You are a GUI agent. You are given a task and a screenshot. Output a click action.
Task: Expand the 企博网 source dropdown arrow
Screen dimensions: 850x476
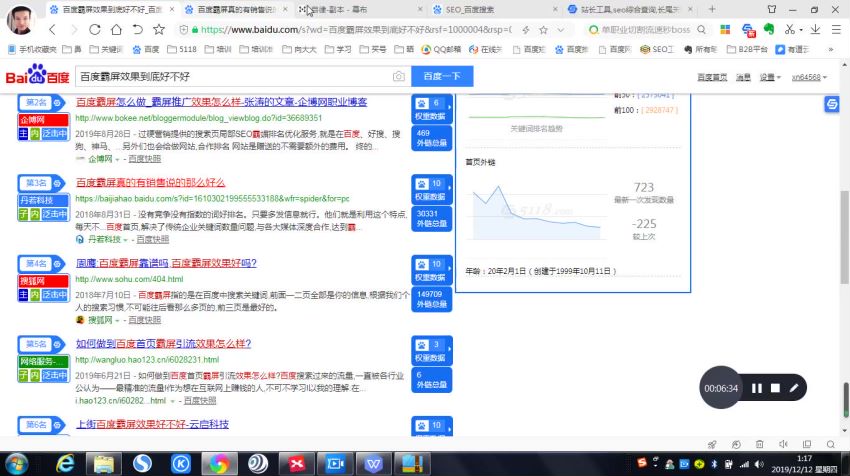118,159
